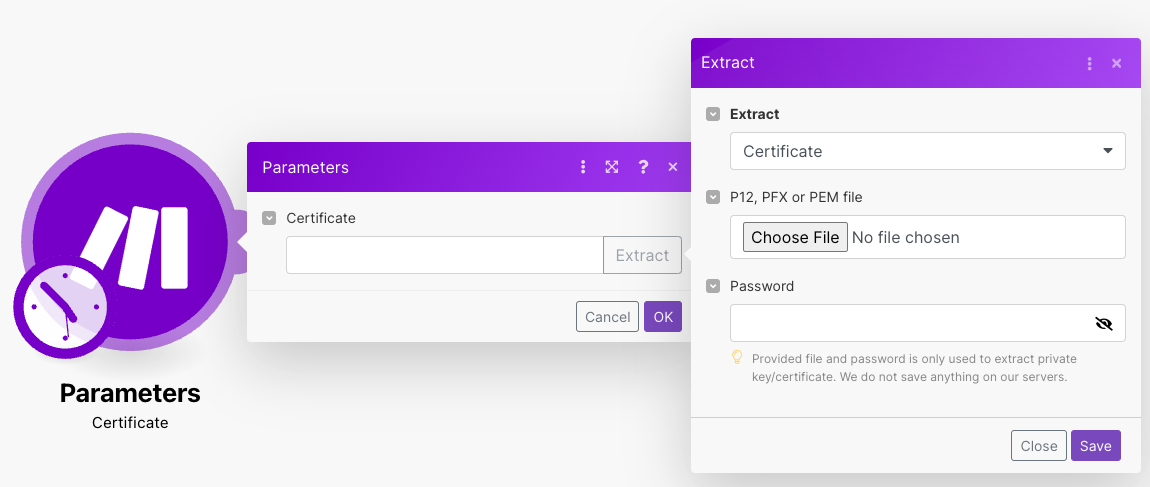Confirm with OK in Parameters panel
The image size is (1150, 487).
tap(662, 317)
